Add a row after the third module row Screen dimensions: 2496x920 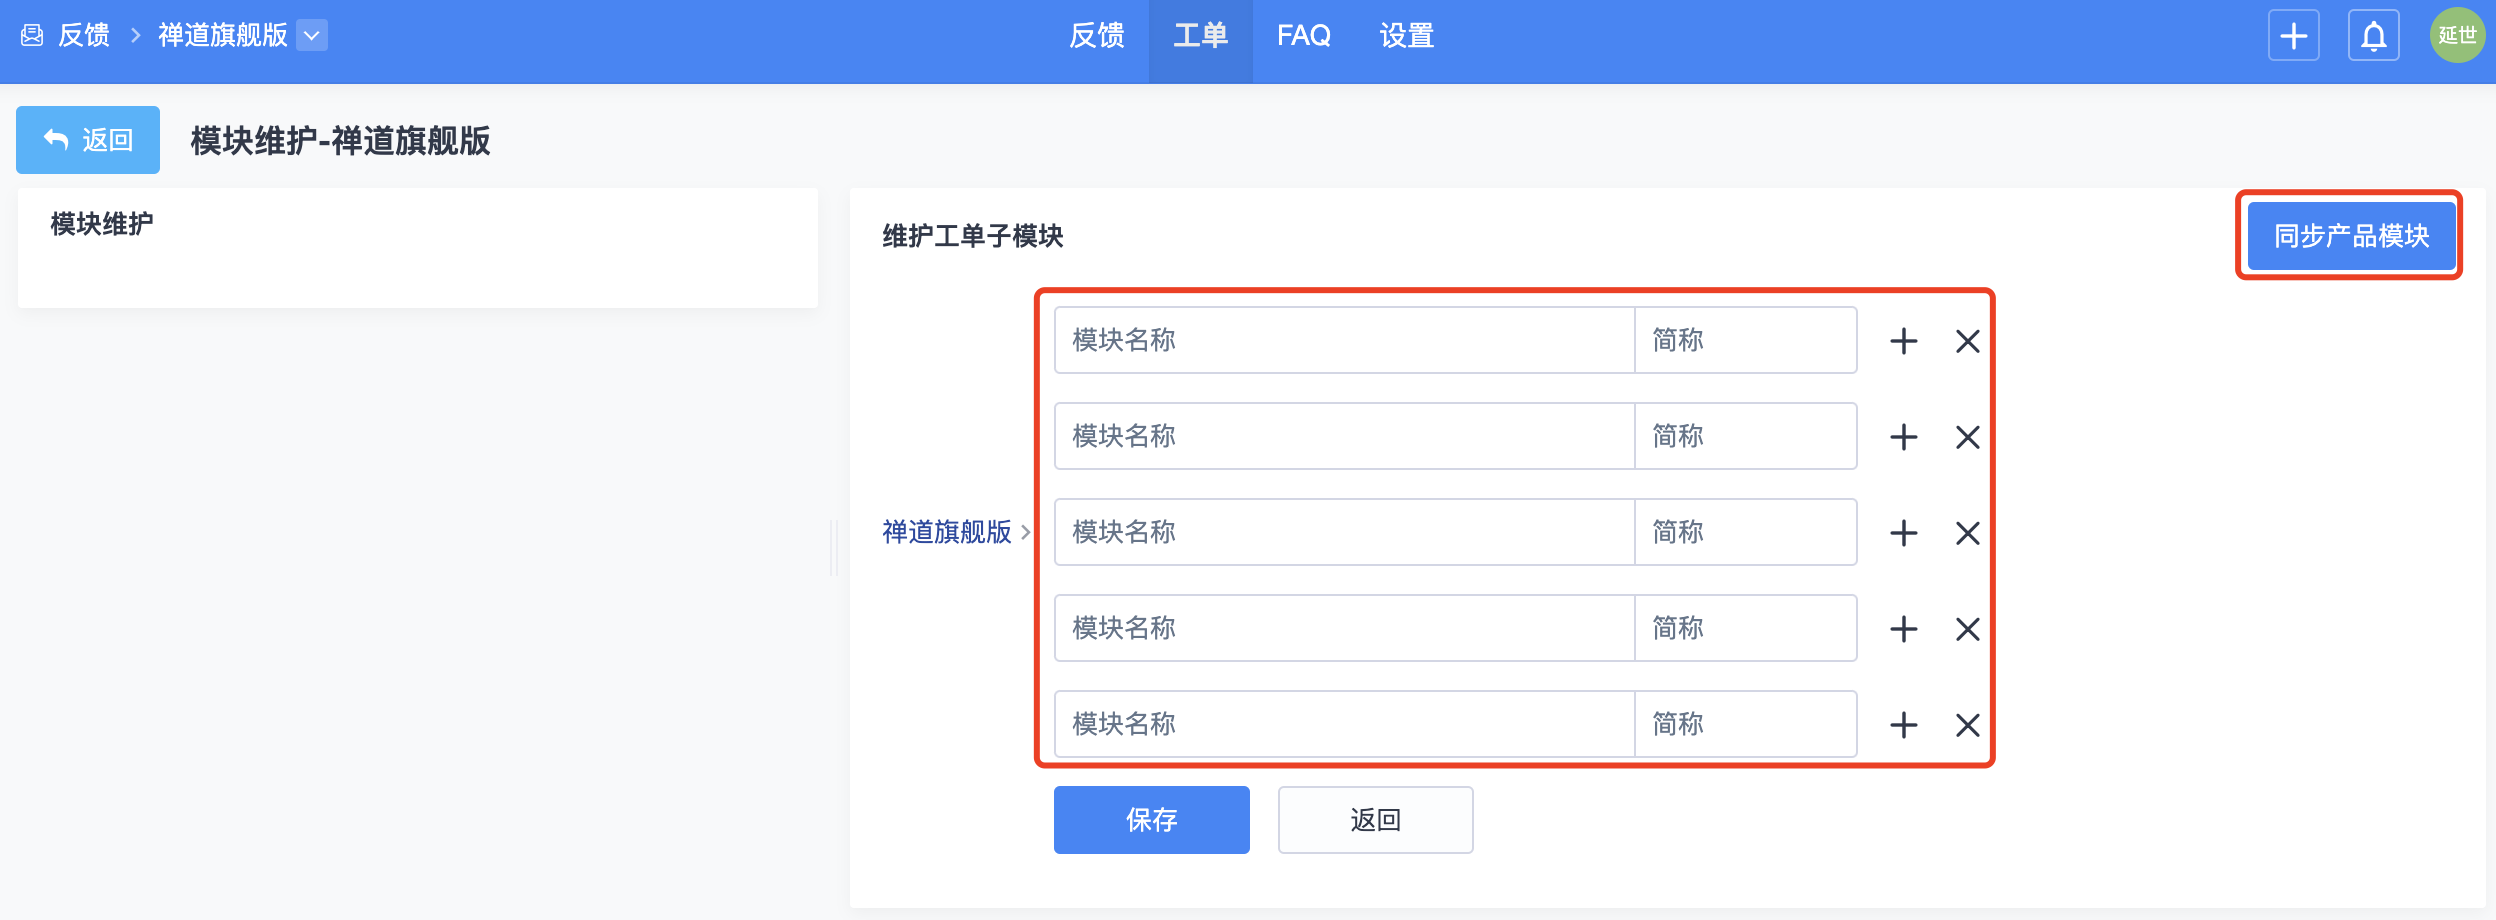[x=1903, y=533]
